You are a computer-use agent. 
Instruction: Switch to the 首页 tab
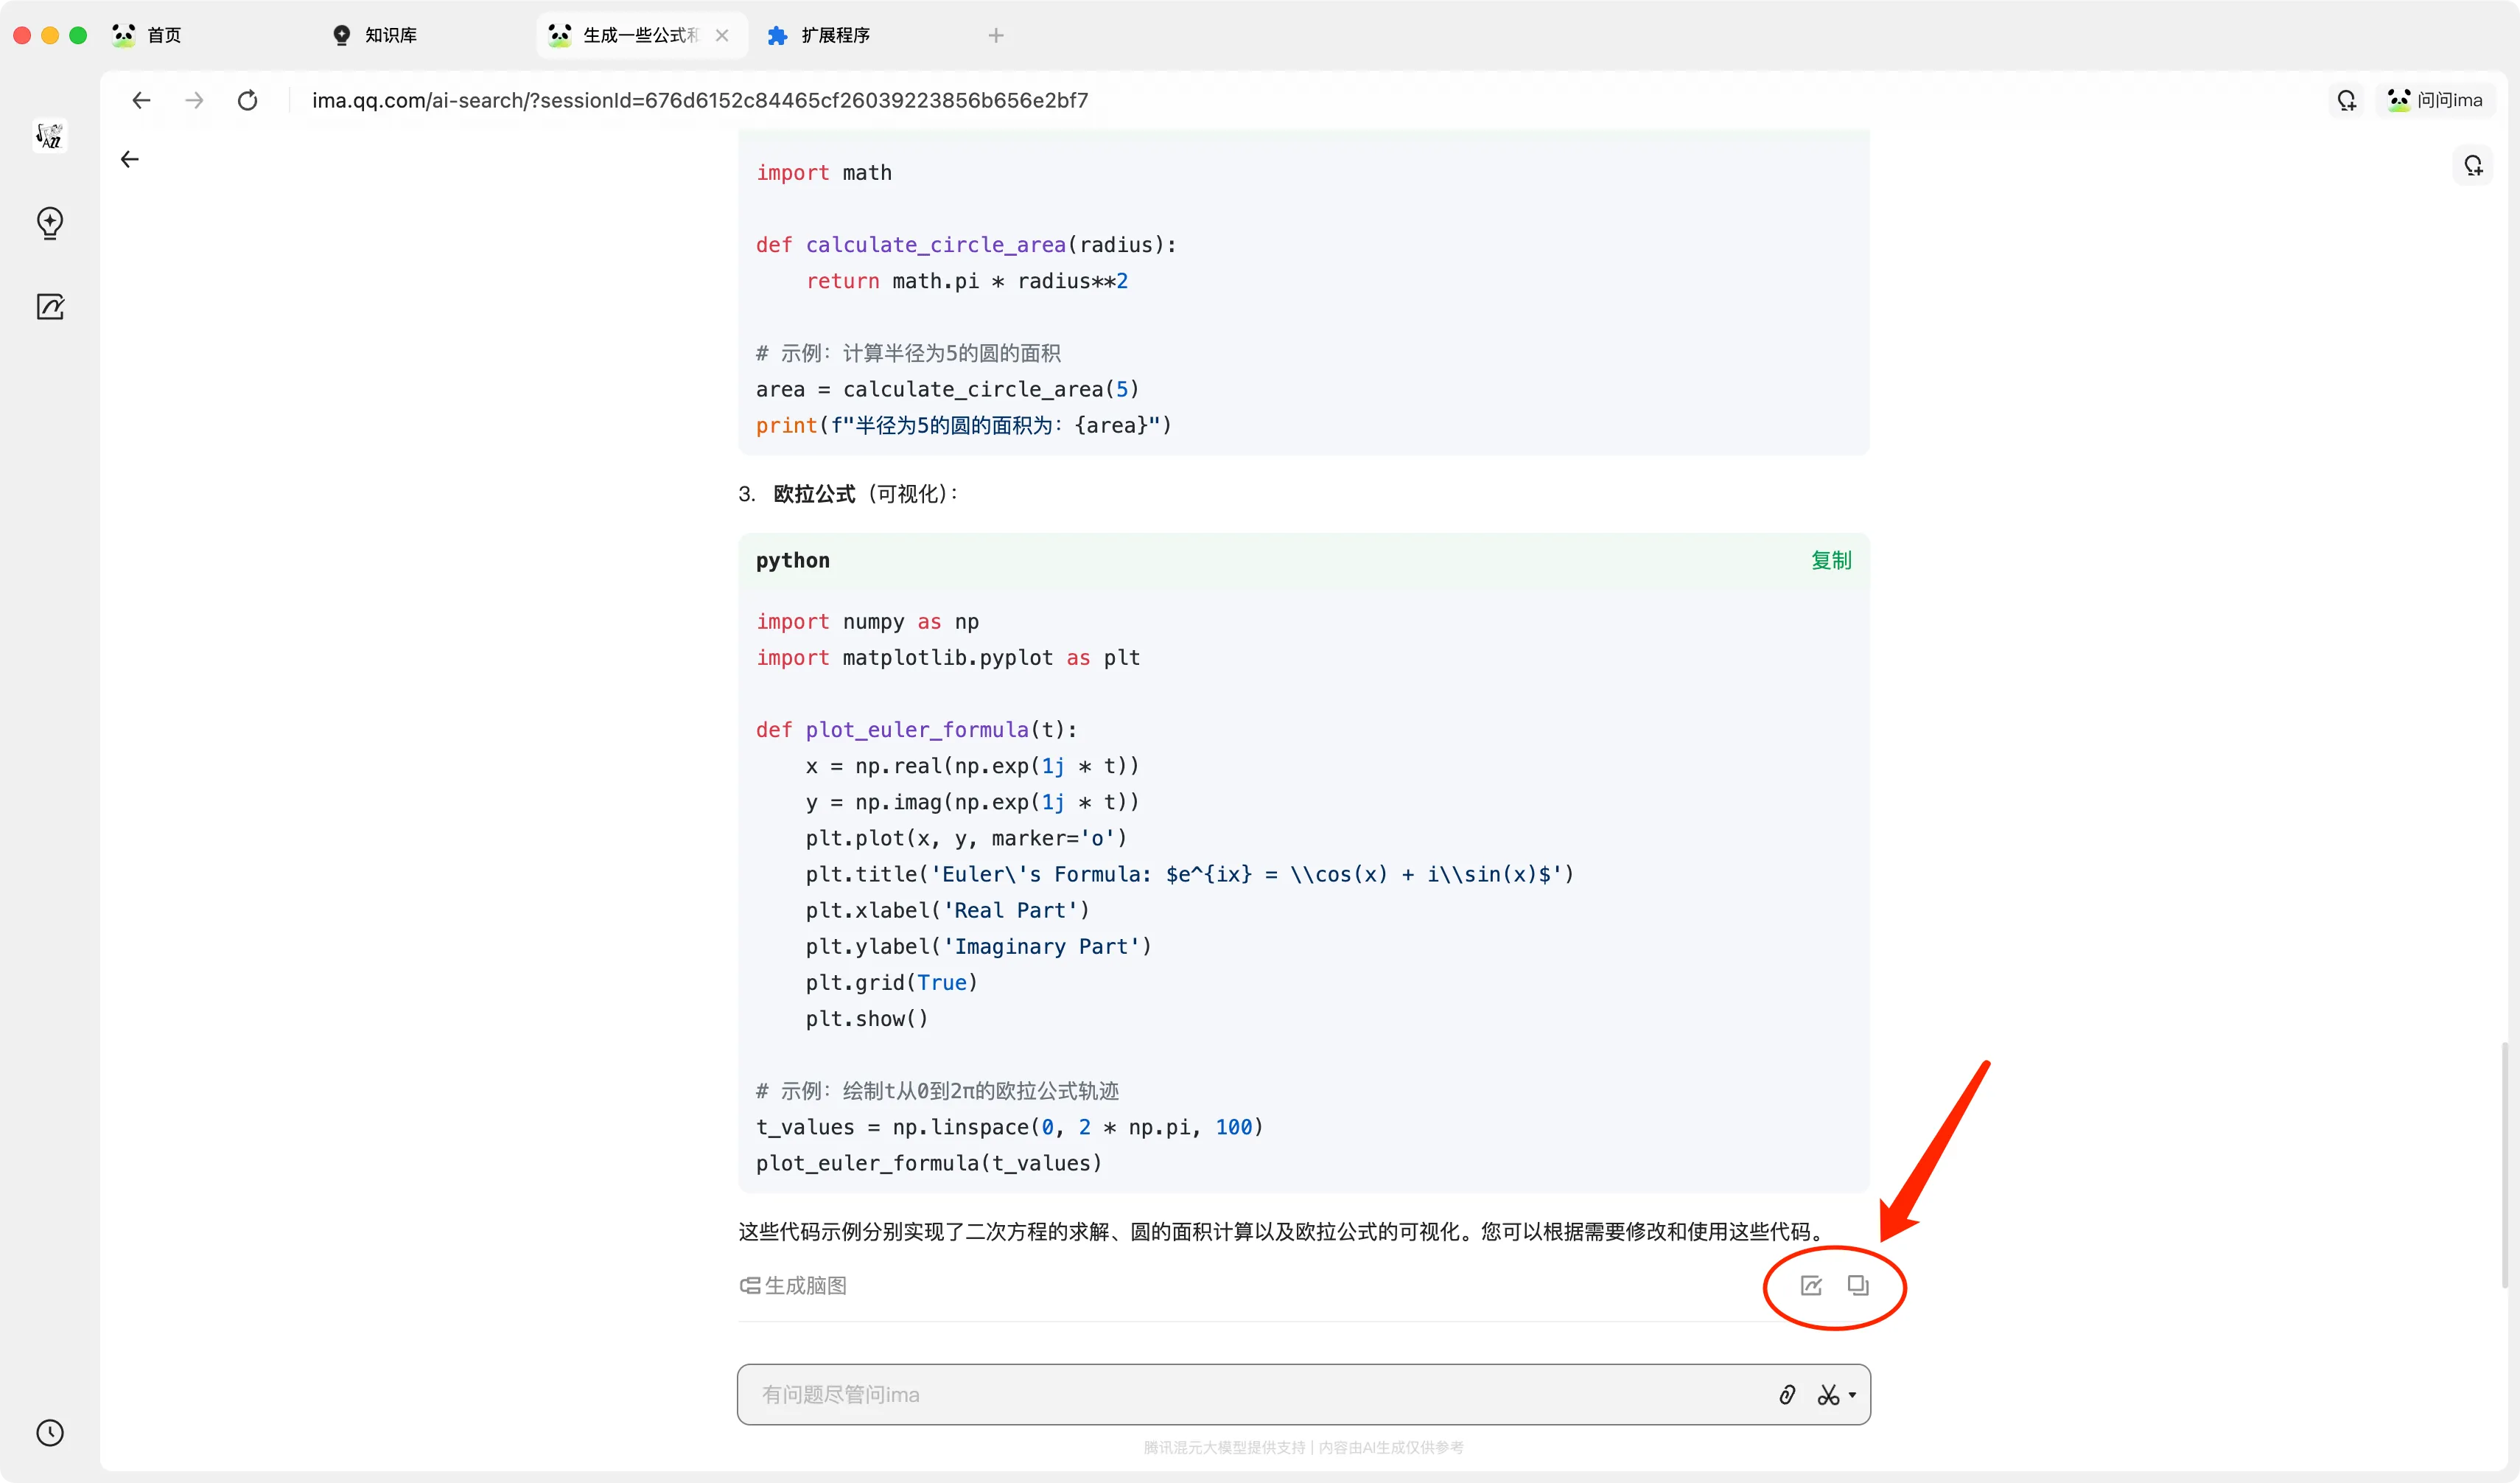[164, 35]
